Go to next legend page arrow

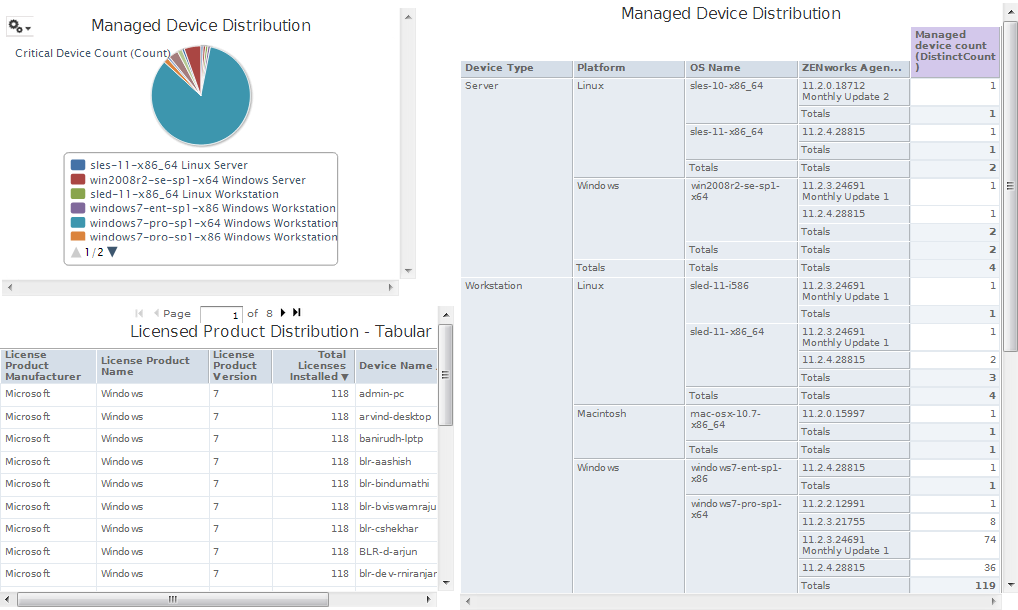112,252
